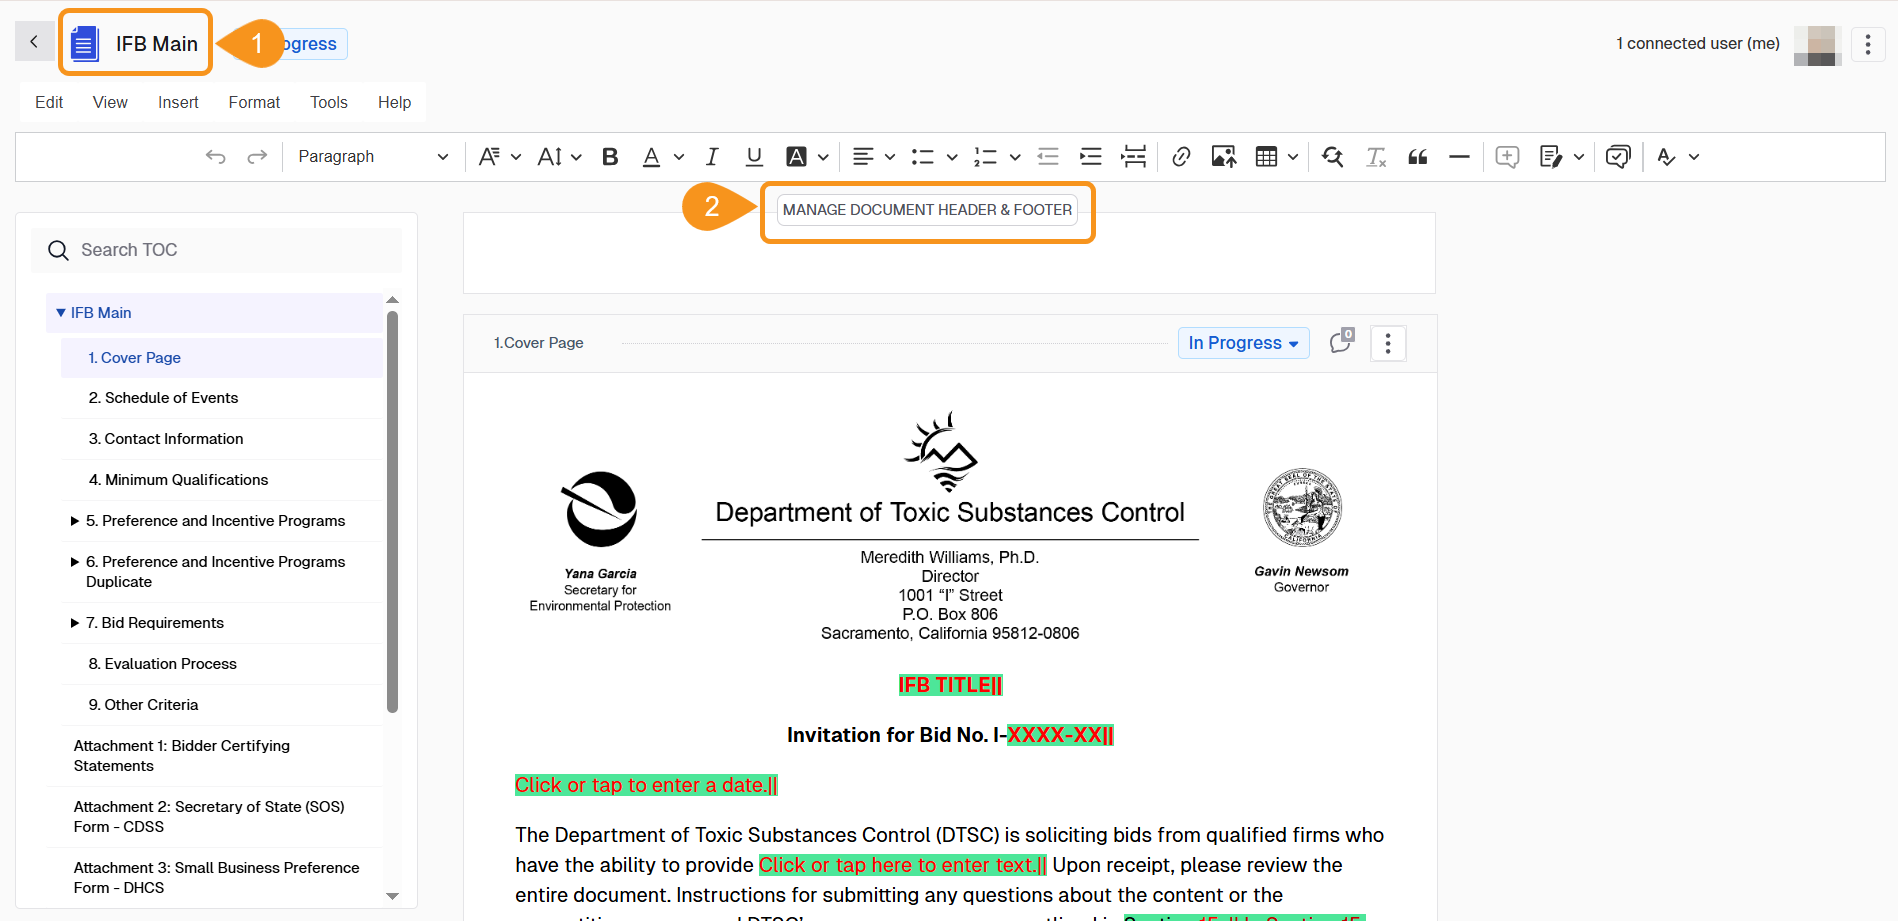1898x921 pixels.
Task: Insert a horizontal line
Action: (x=1459, y=156)
